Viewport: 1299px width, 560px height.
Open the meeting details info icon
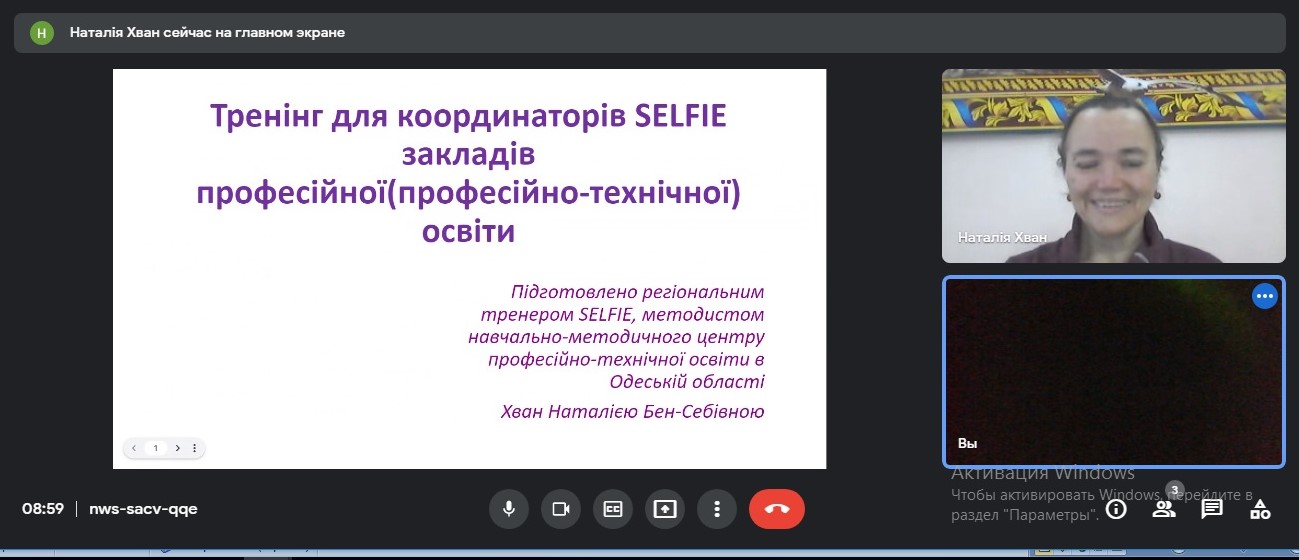click(1115, 509)
